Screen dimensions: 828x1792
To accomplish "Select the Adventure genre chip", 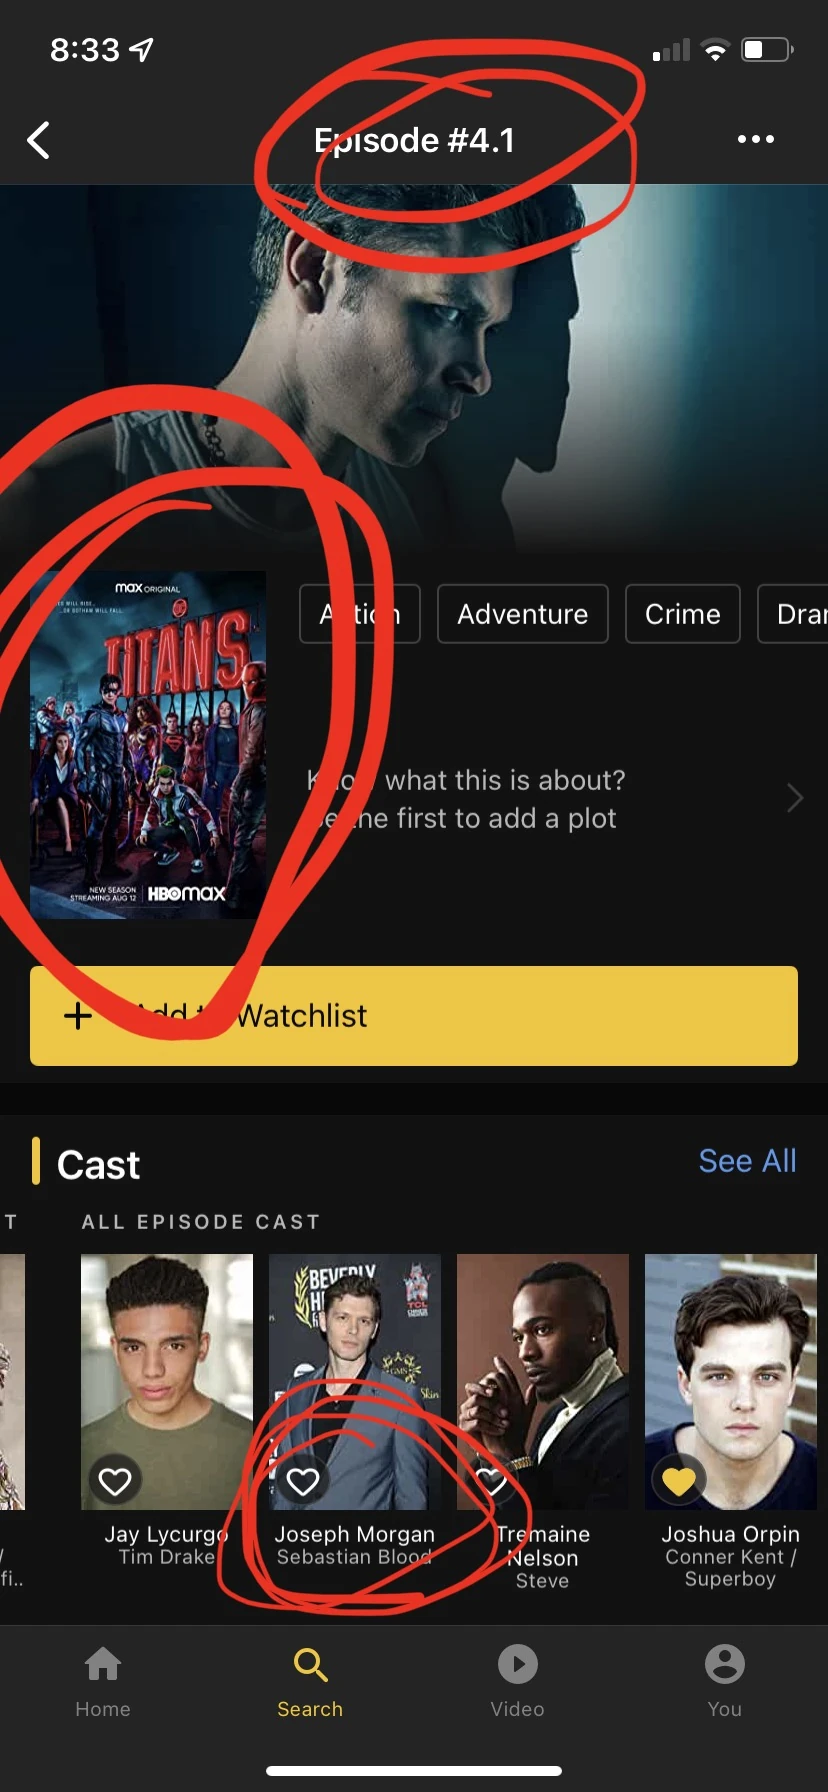I will (523, 614).
